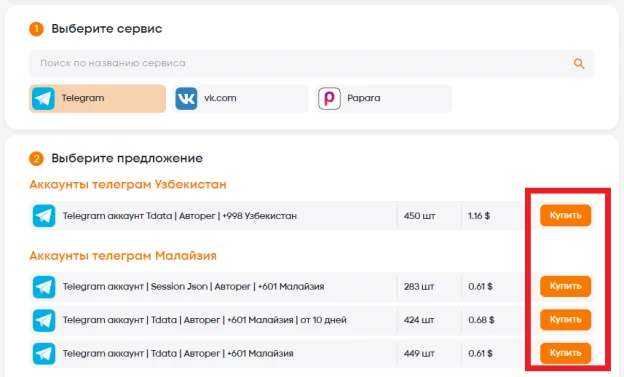Buy the Session Json Malaysia account
Screen dimensions: 624x377
(x=566, y=286)
